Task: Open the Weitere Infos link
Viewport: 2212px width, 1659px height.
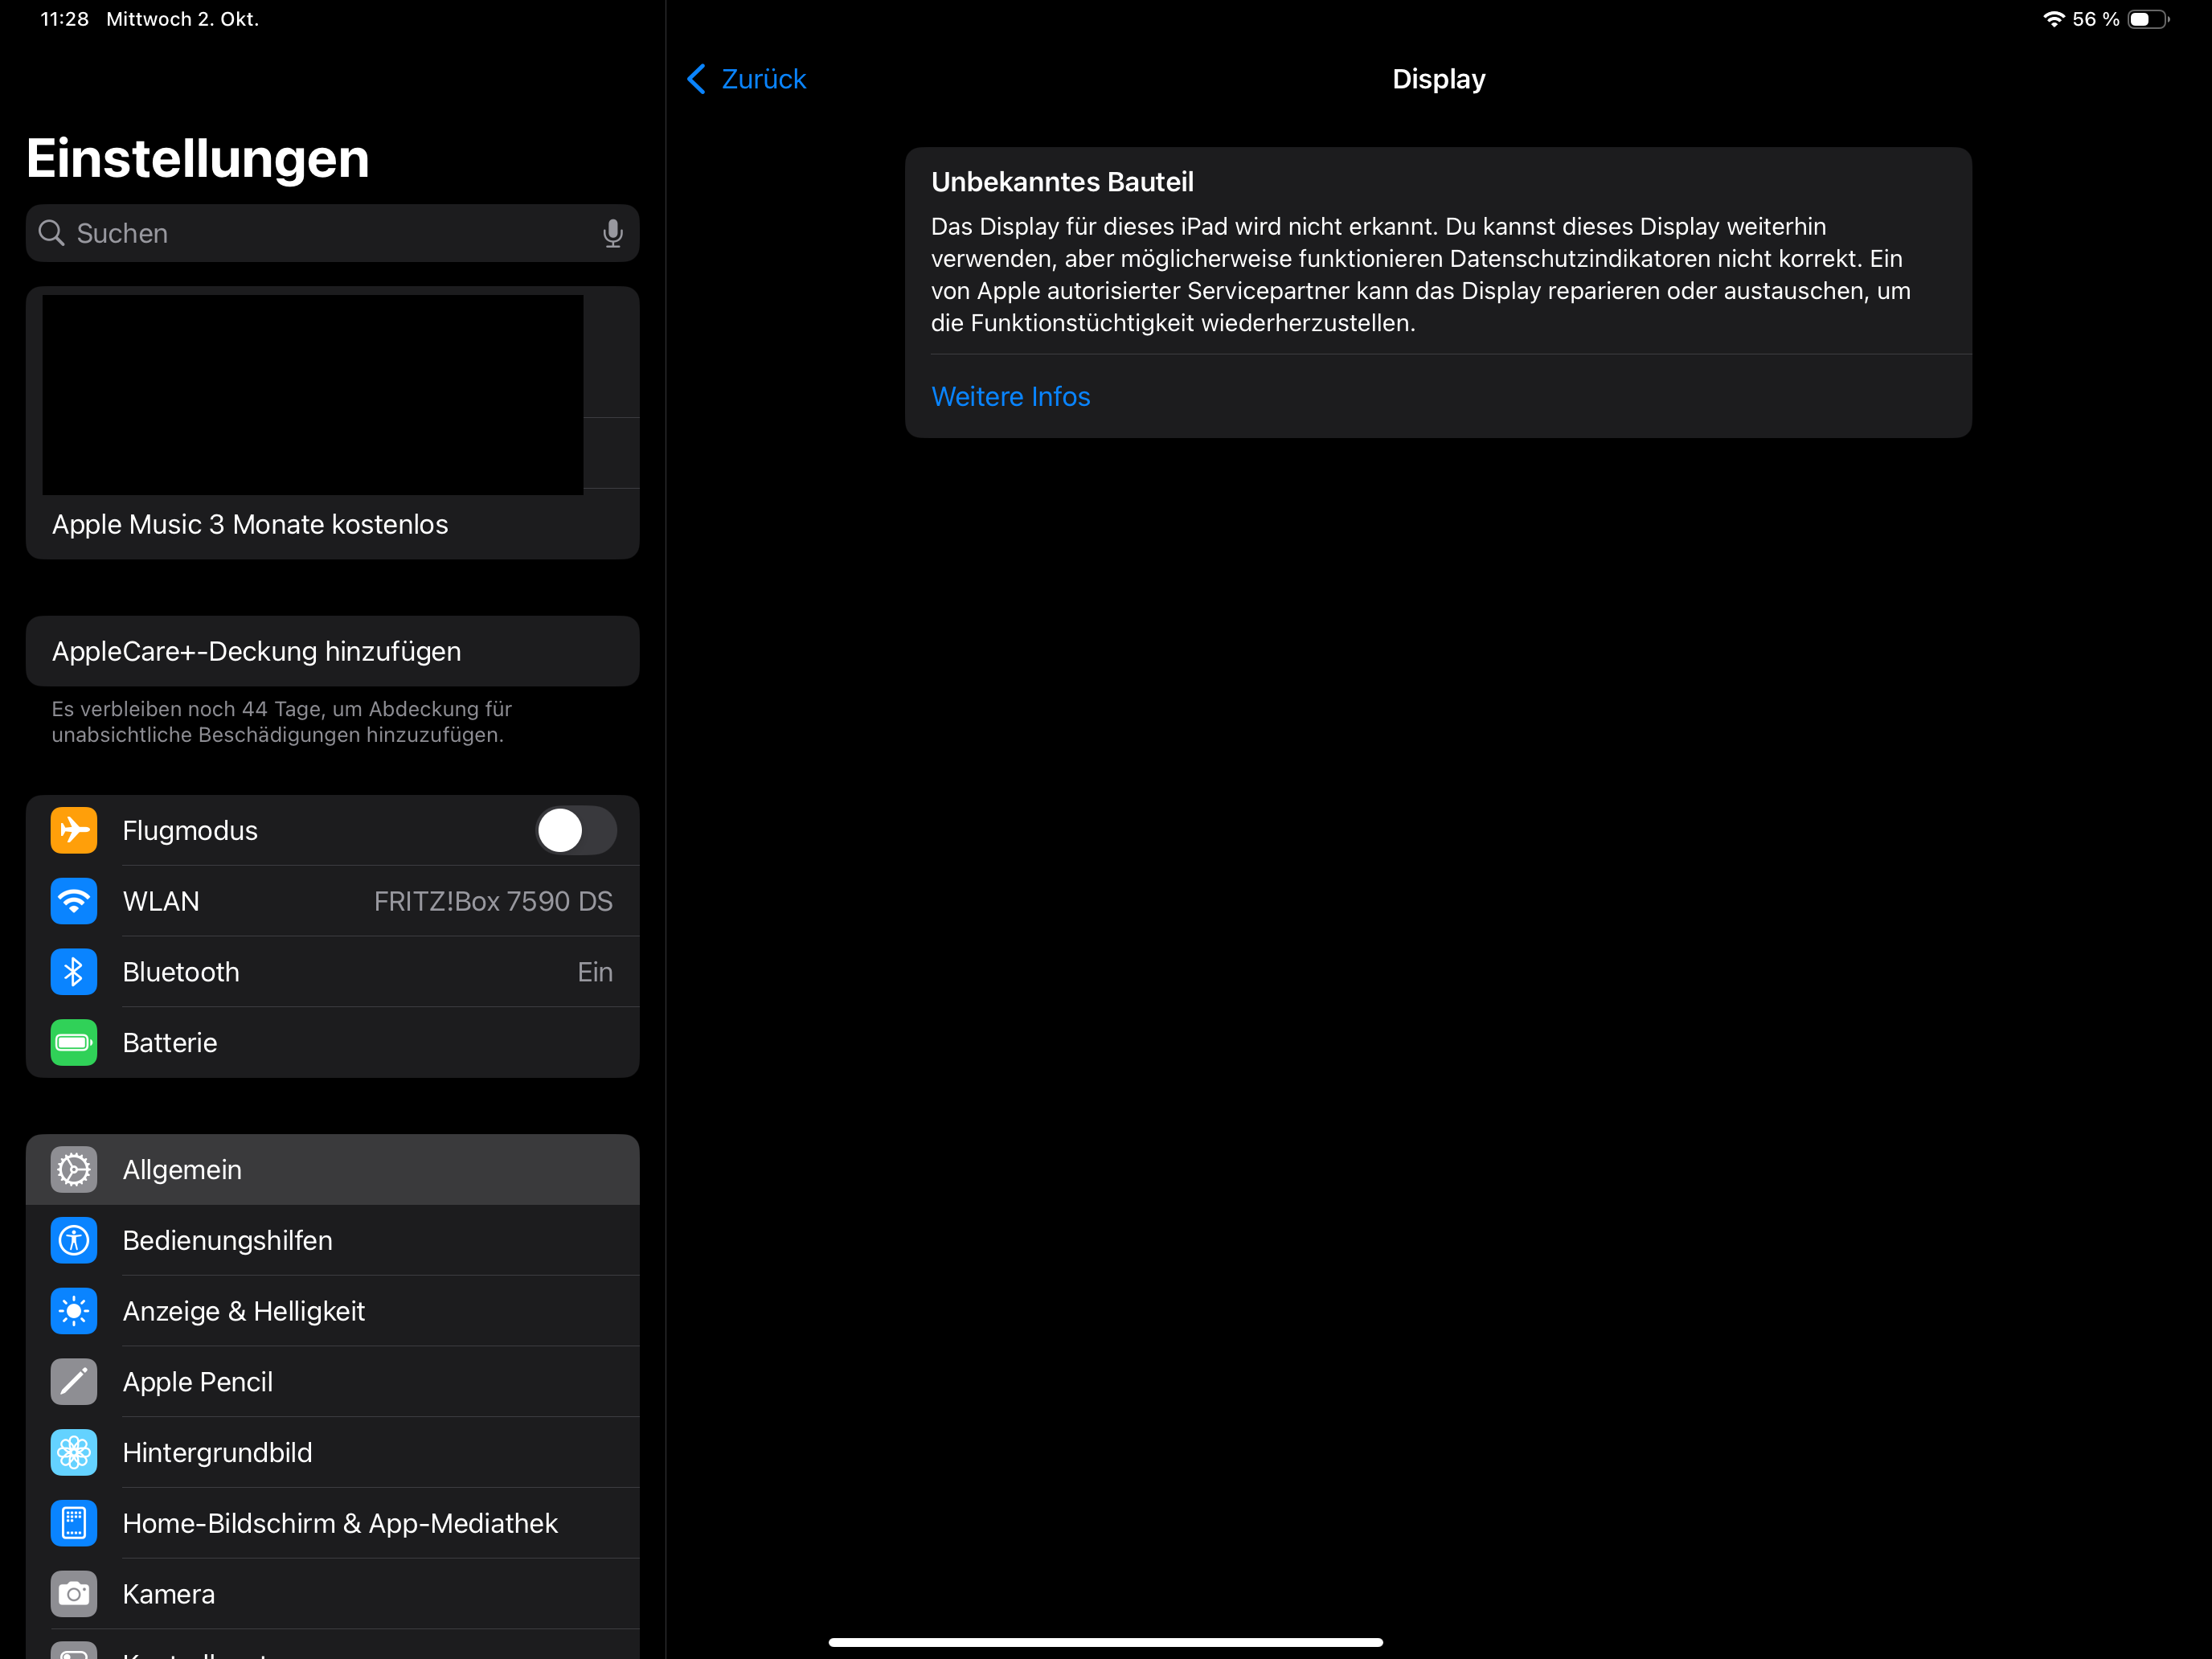Action: (1010, 396)
